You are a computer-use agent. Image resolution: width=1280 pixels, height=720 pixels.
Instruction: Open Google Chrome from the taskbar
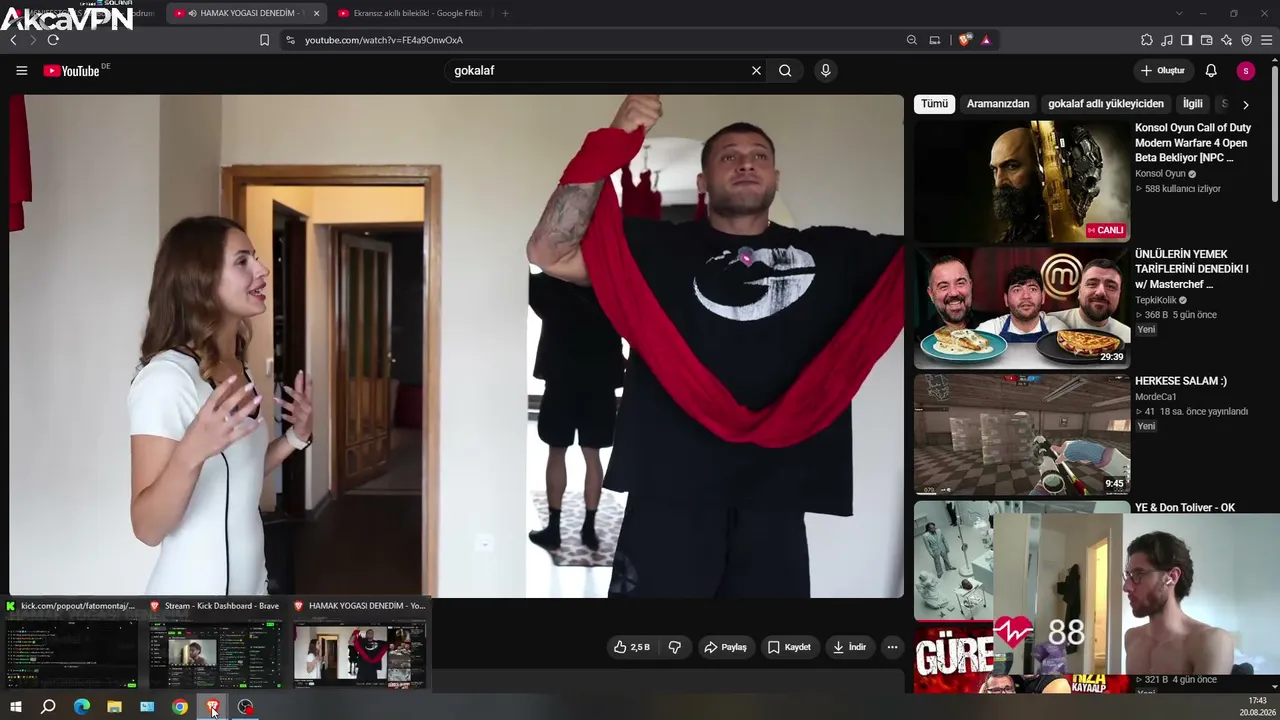coord(180,707)
